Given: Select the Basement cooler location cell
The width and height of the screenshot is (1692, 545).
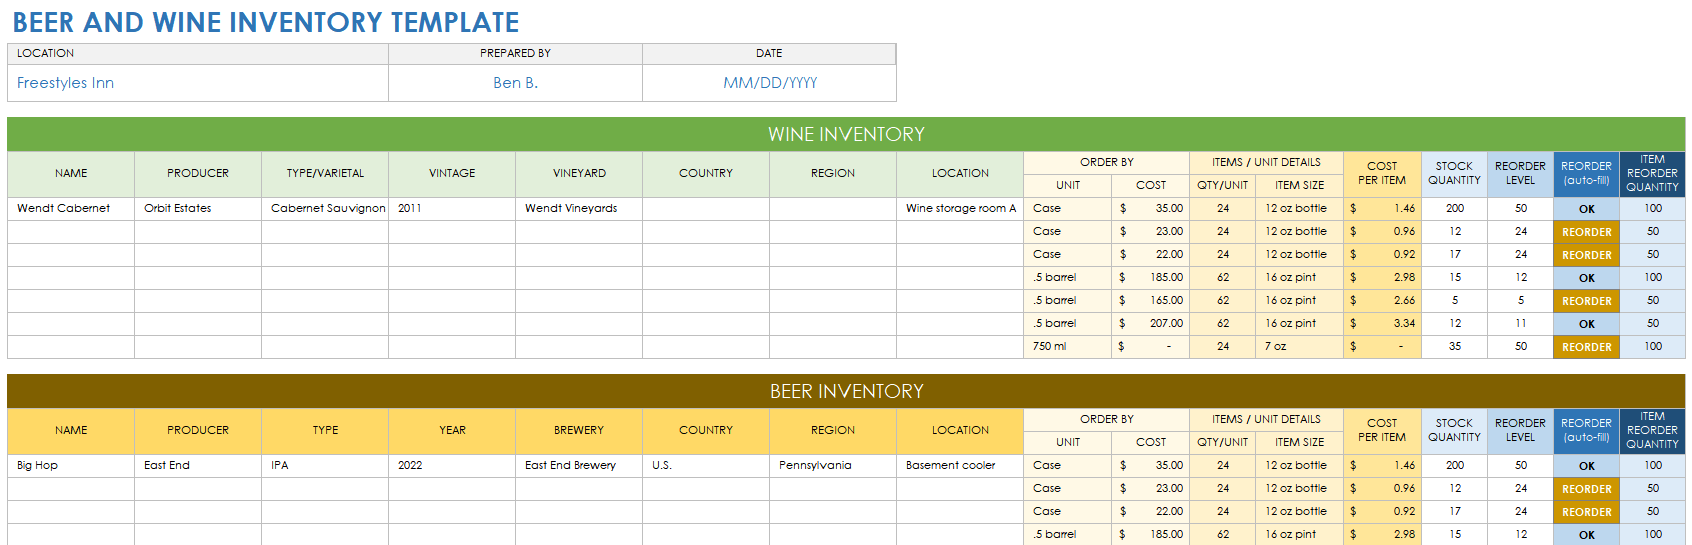Looking at the screenshot, I should (960, 465).
